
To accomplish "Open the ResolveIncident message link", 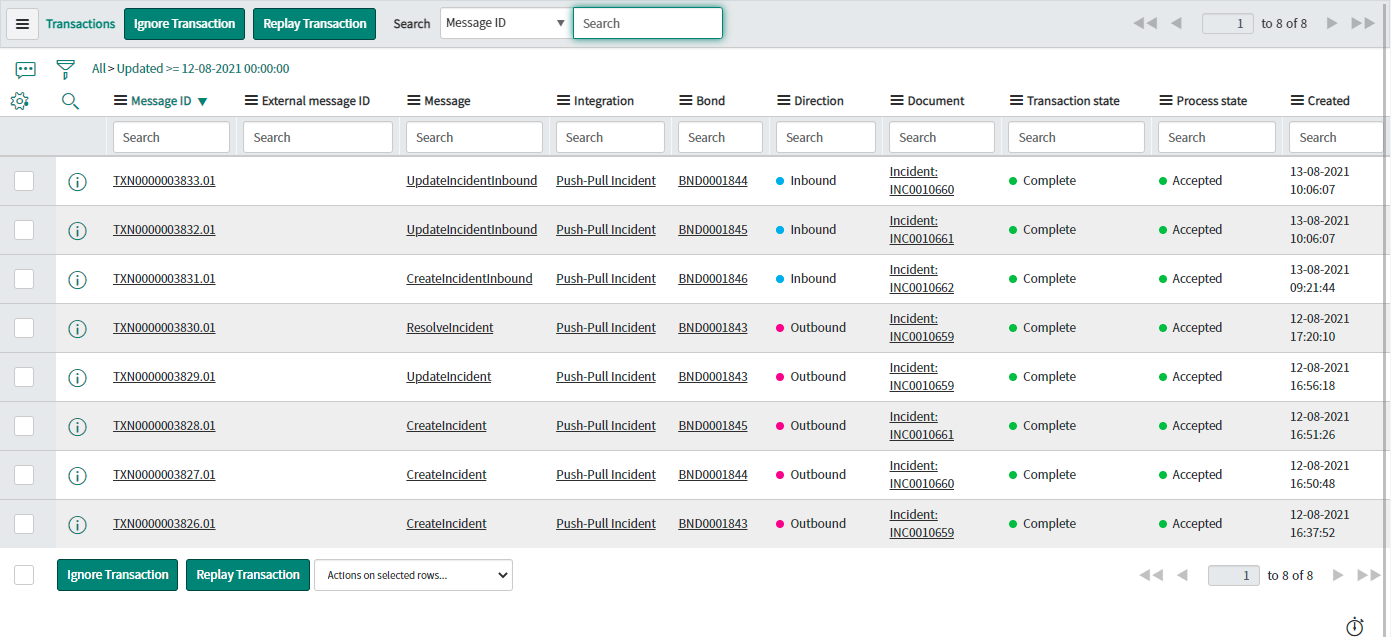I will [x=449, y=328].
